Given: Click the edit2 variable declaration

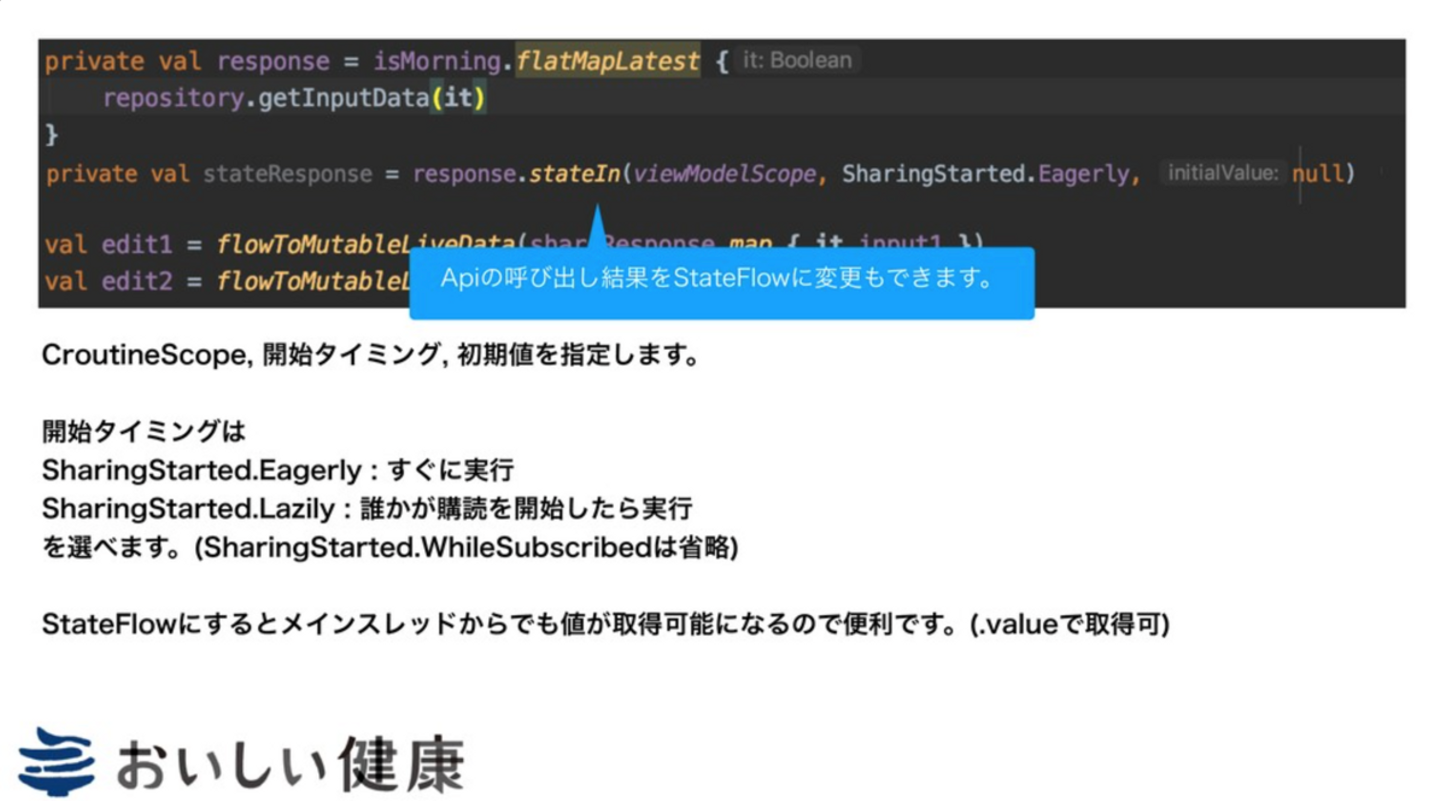Looking at the screenshot, I should point(130,281).
